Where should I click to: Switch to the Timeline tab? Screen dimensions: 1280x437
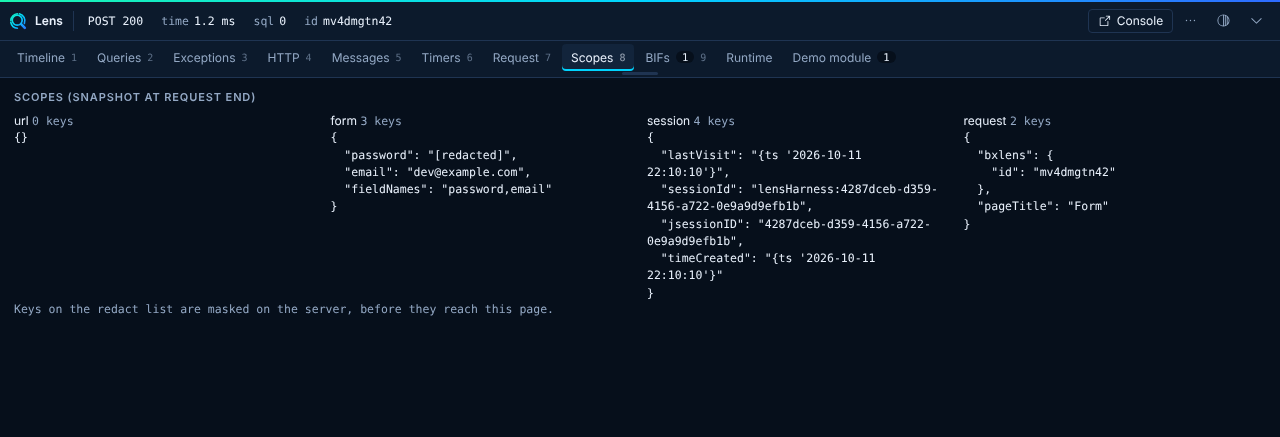47,58
